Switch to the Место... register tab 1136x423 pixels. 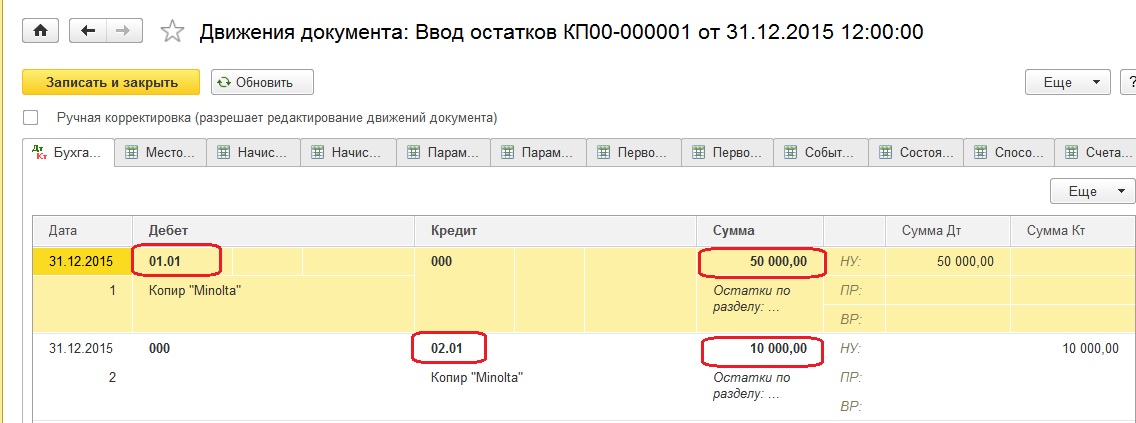click(161, 153)
